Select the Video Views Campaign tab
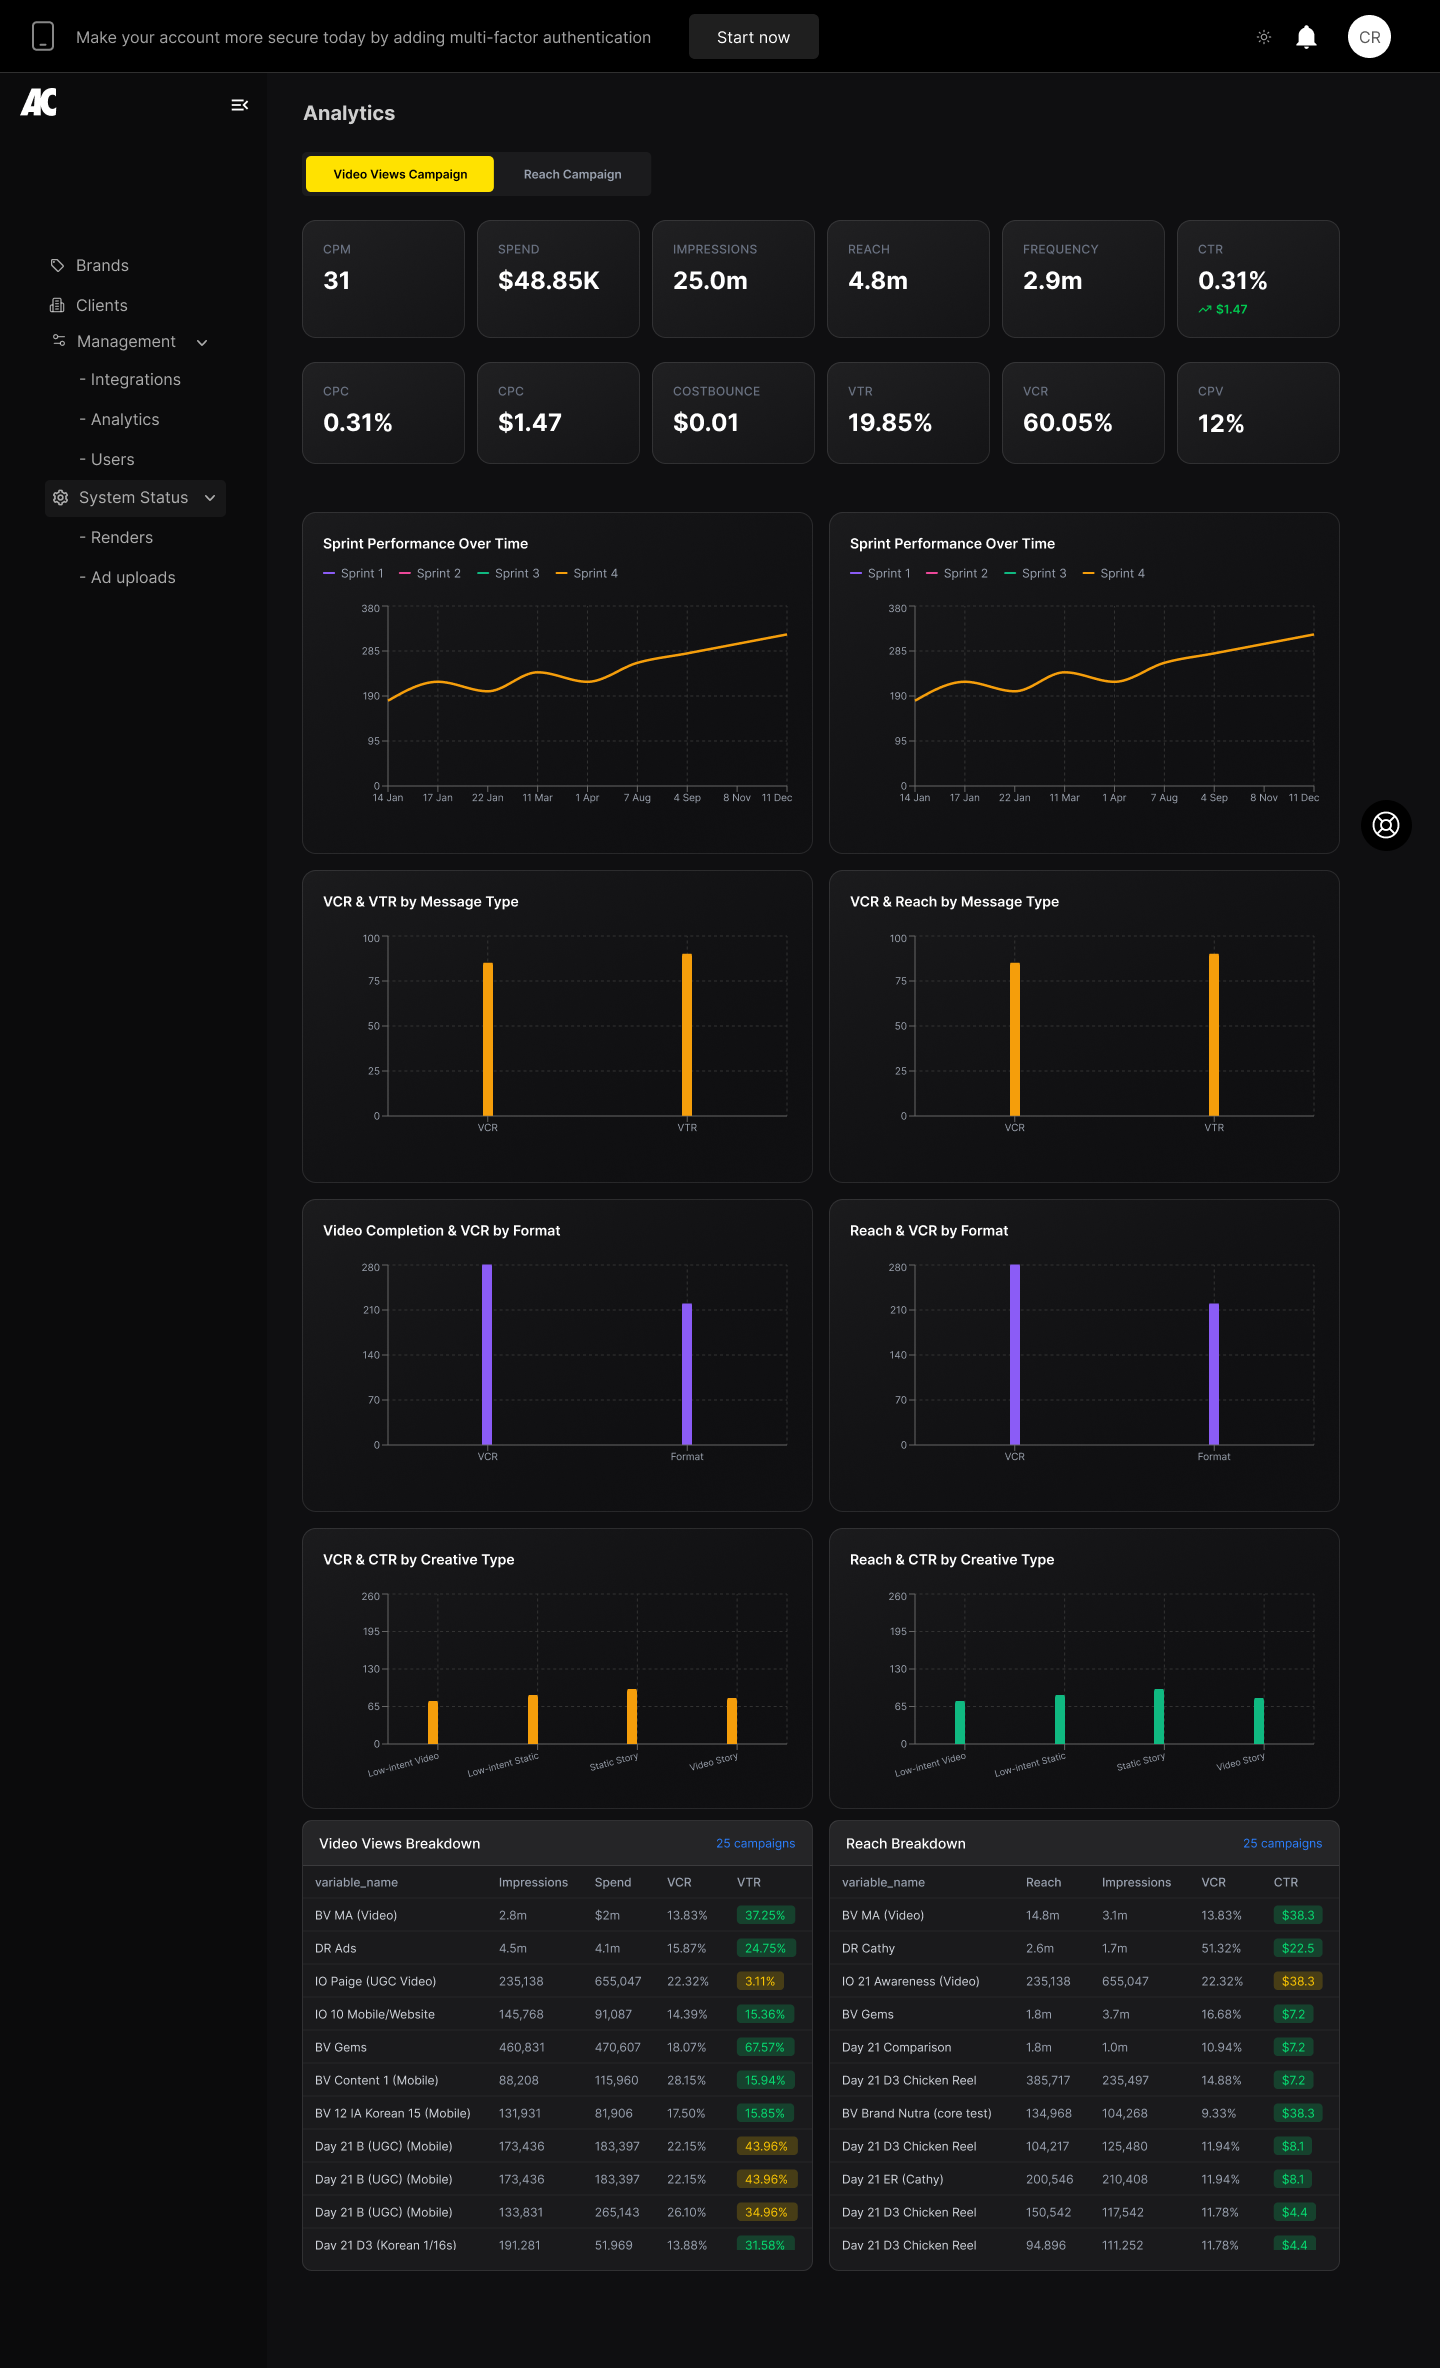 click(400, 174)
